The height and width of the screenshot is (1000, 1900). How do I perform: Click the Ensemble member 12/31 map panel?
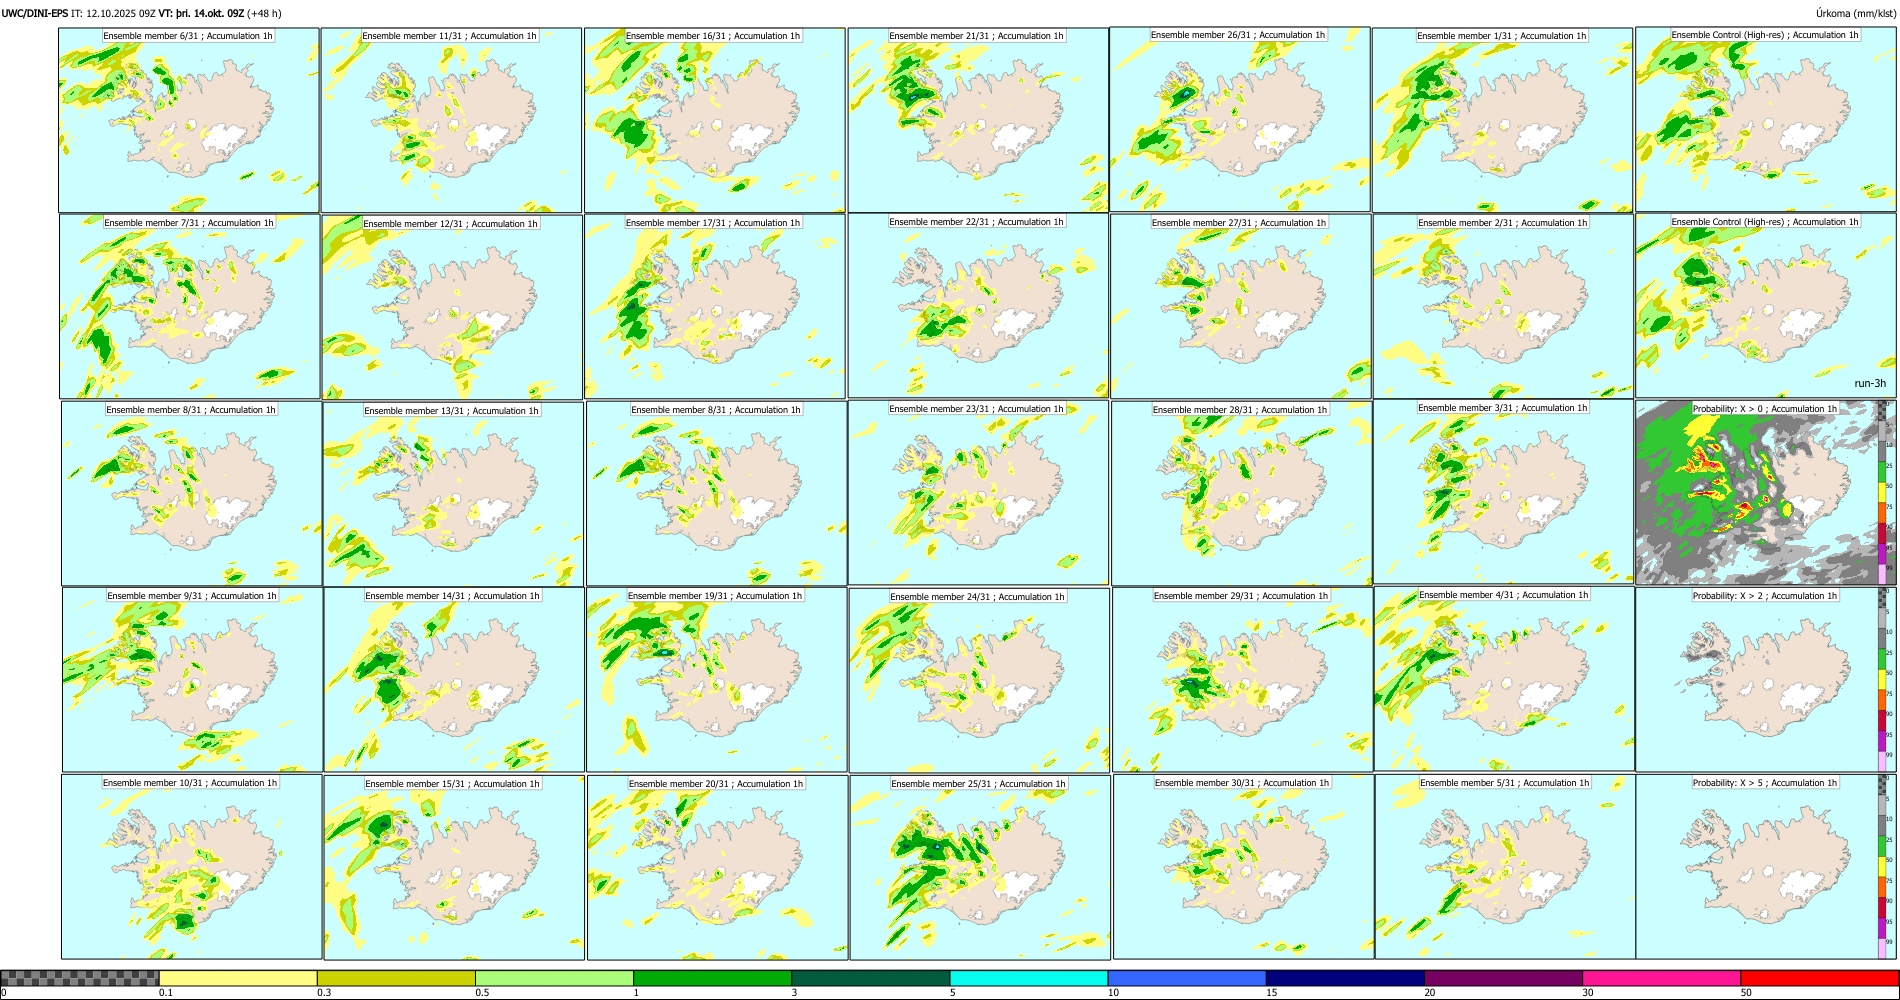tap(452, 307)
